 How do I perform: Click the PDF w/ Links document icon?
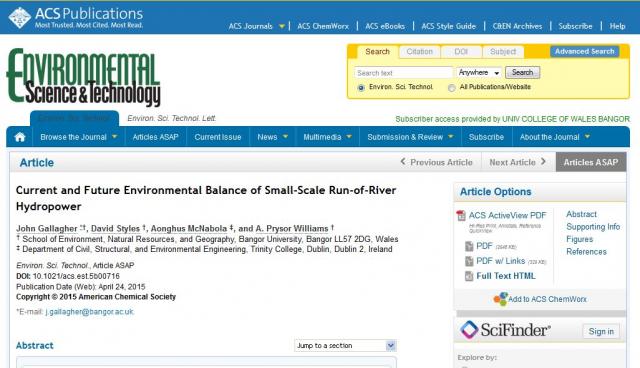(x=469, y=261)
